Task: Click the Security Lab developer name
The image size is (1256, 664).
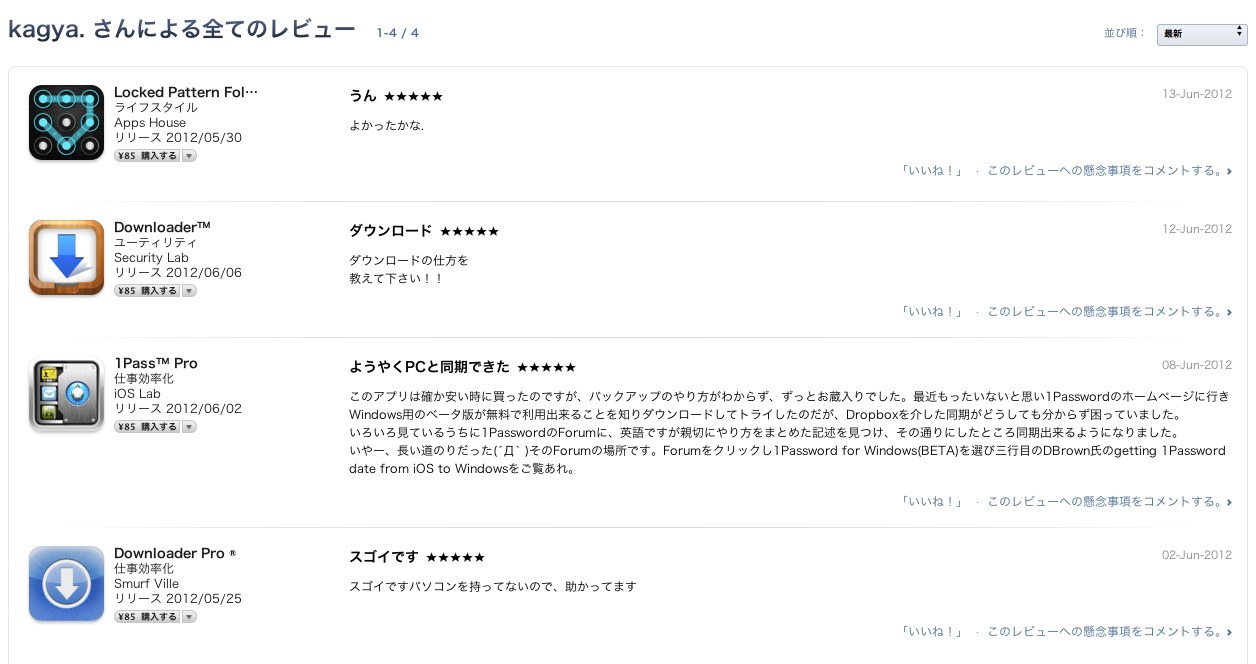Action: point(151,258)
